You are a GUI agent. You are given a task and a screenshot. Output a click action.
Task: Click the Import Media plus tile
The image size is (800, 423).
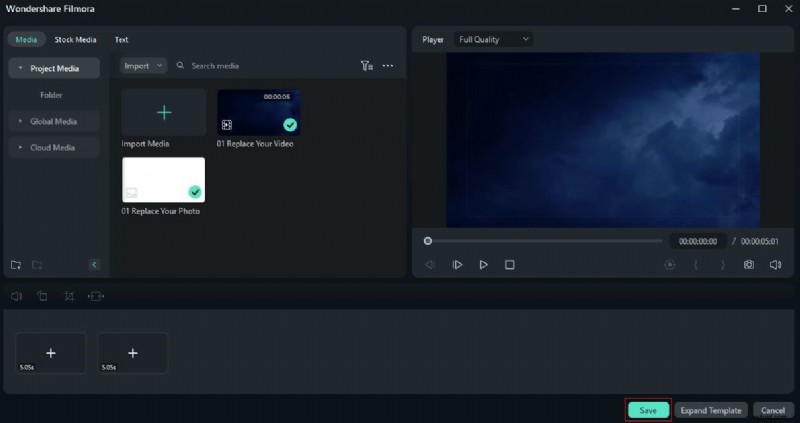(164, 112)
